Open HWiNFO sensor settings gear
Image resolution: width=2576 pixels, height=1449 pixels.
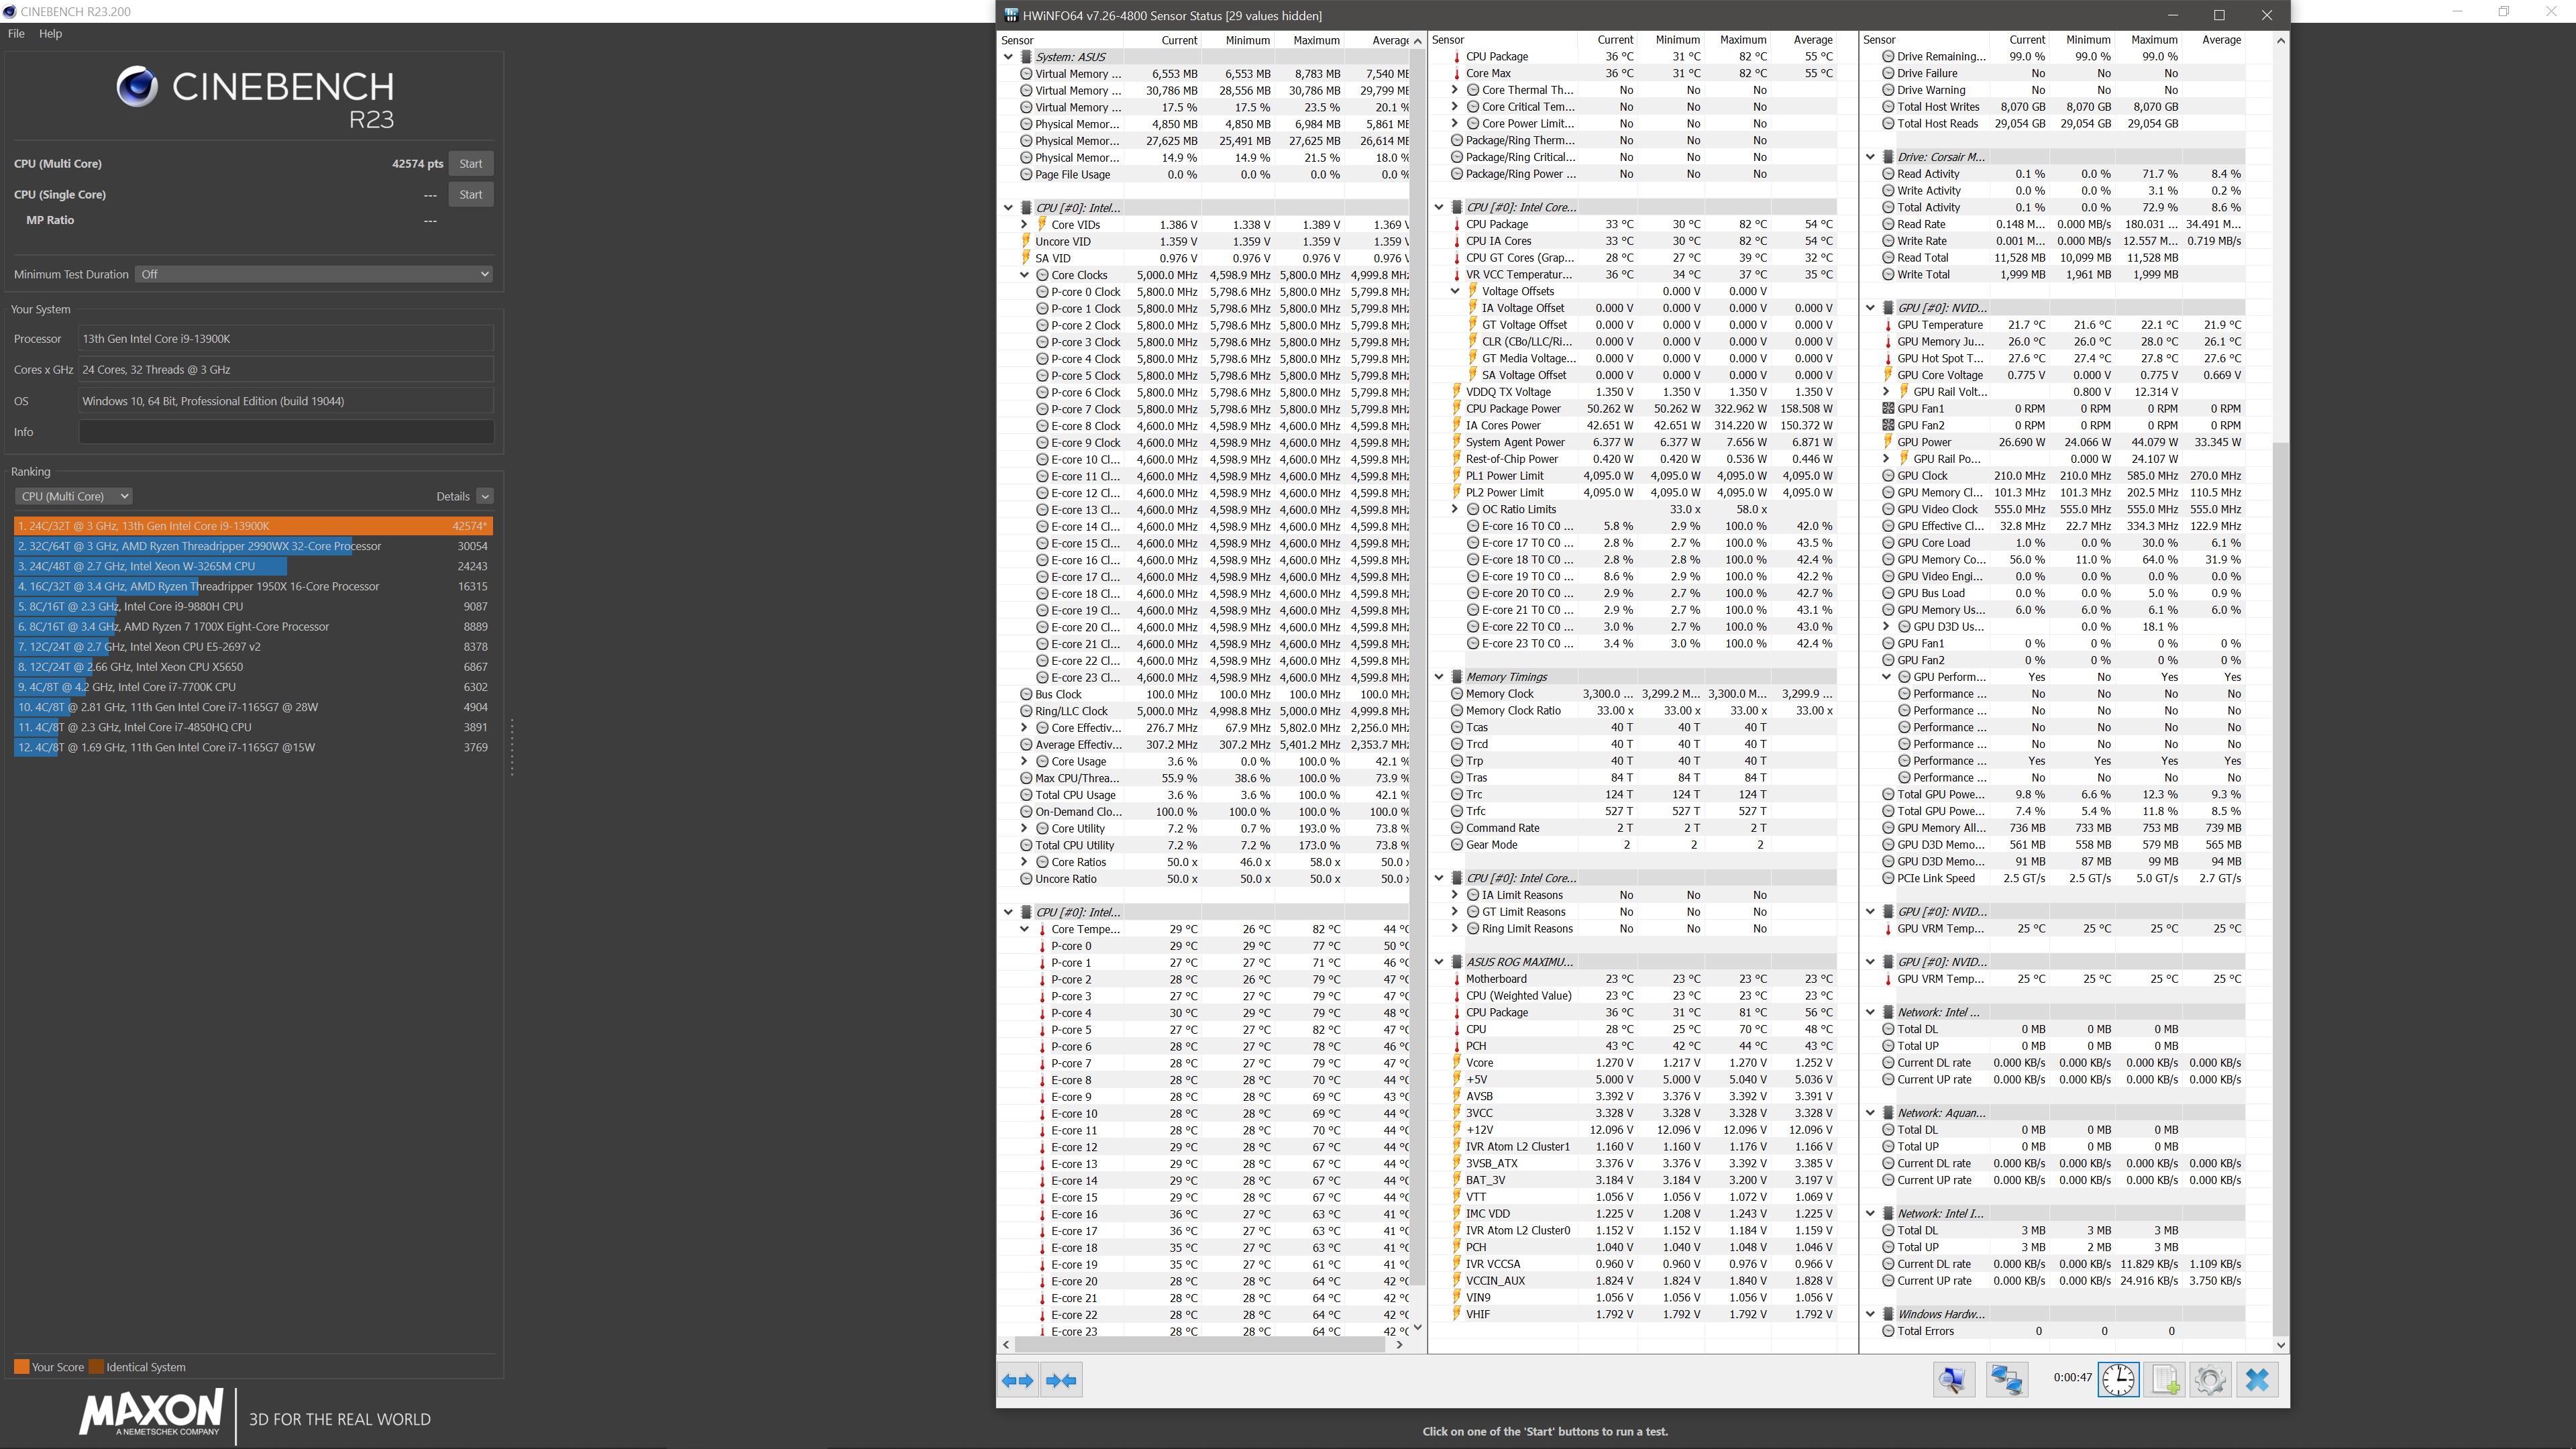pyautogui.click(x=2210, y=1380)
